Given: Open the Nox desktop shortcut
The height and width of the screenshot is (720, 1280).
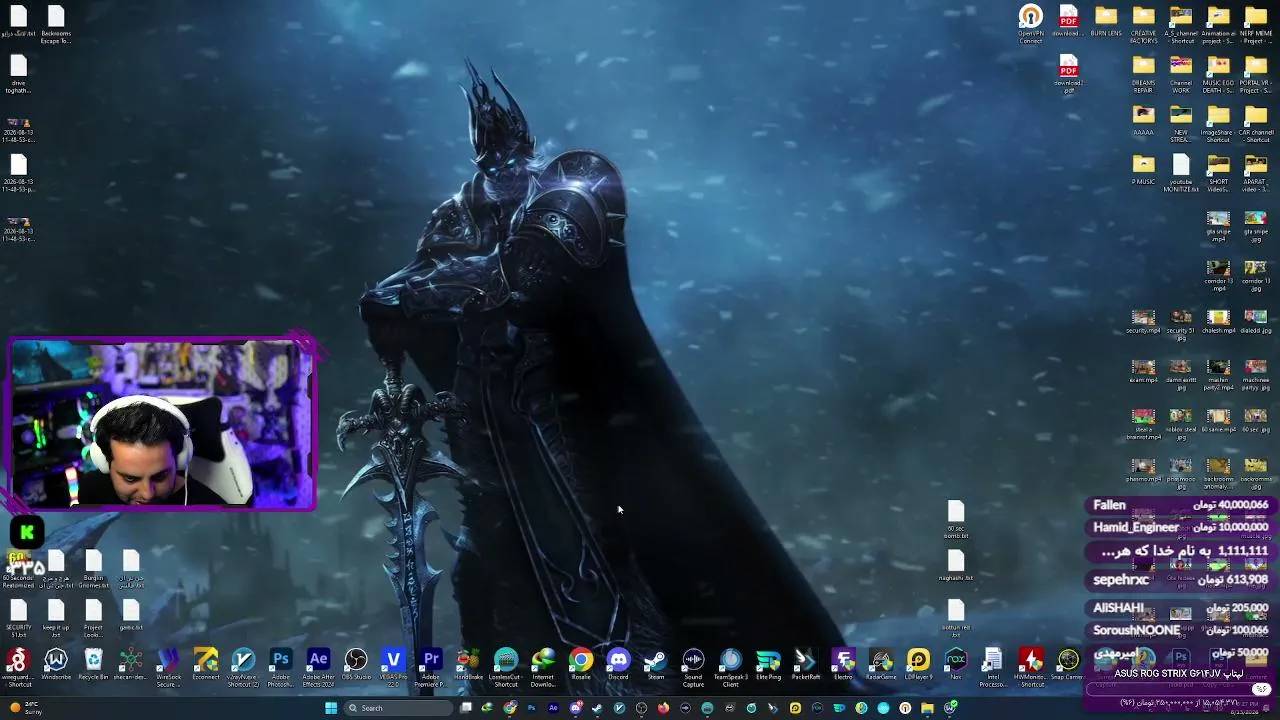Looking at the screenshot, I should [x=956, y=666].
